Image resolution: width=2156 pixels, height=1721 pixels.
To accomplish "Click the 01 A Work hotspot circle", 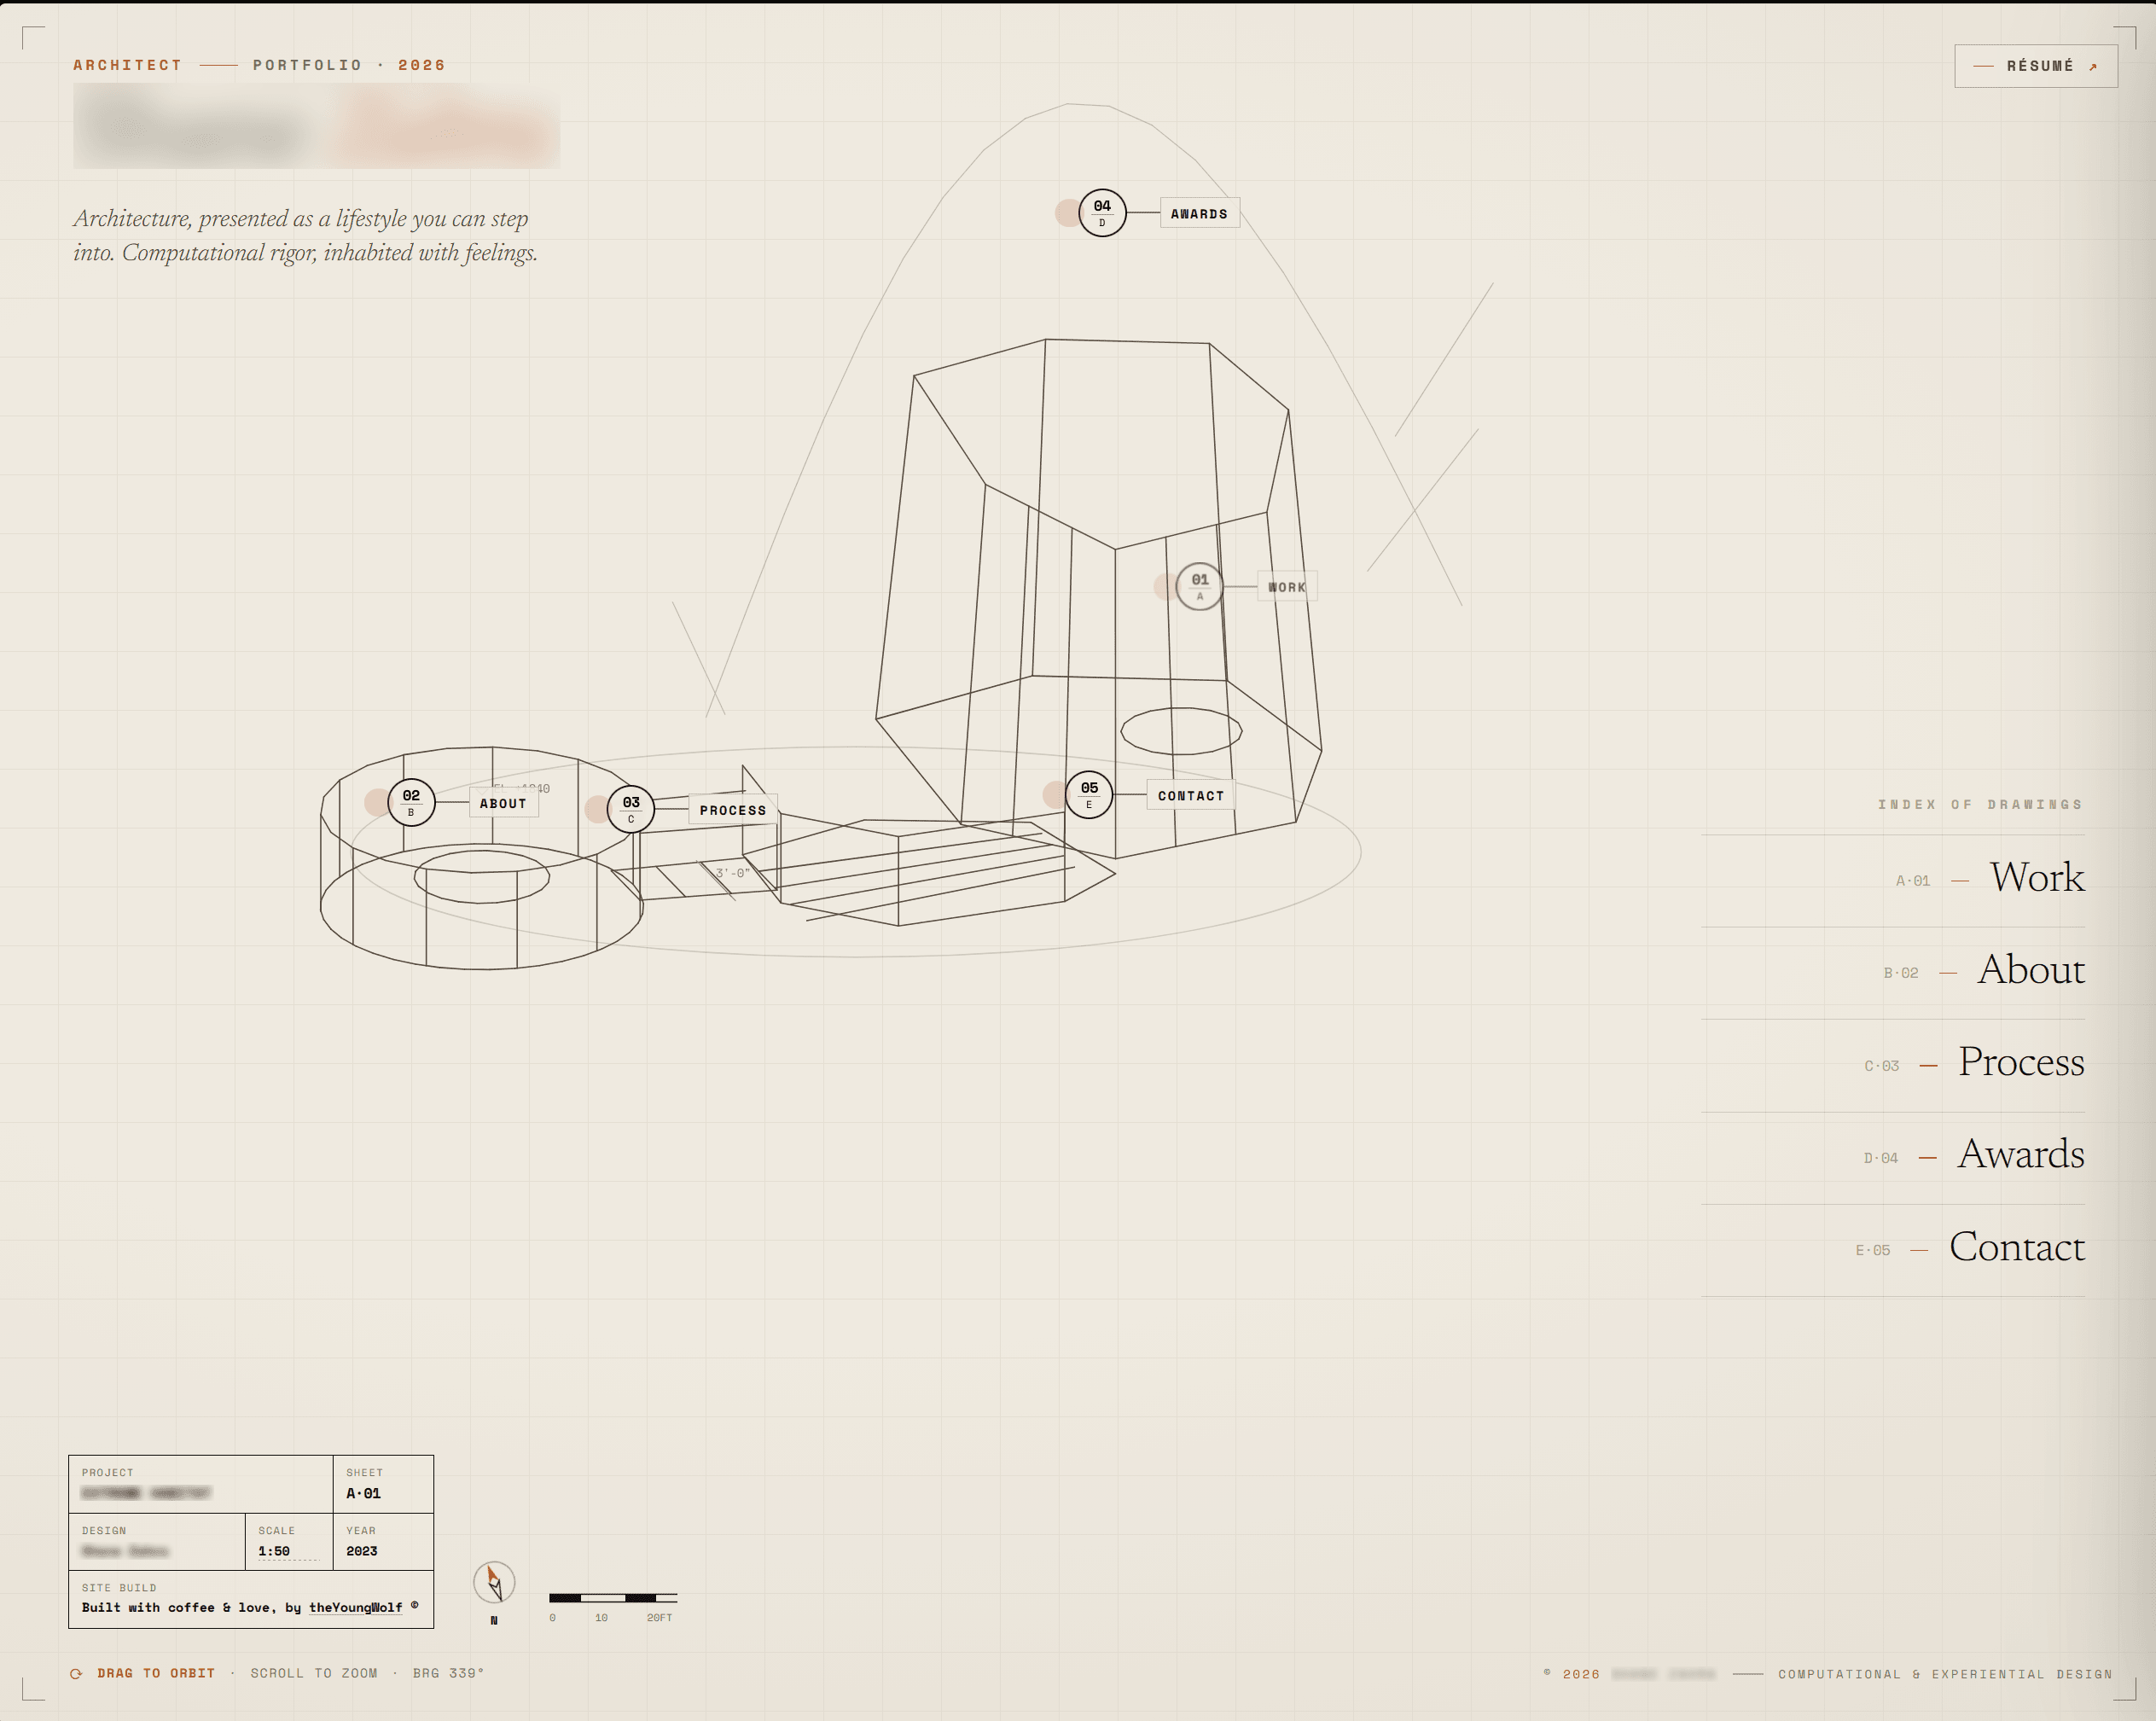I will coord(1199,587).
